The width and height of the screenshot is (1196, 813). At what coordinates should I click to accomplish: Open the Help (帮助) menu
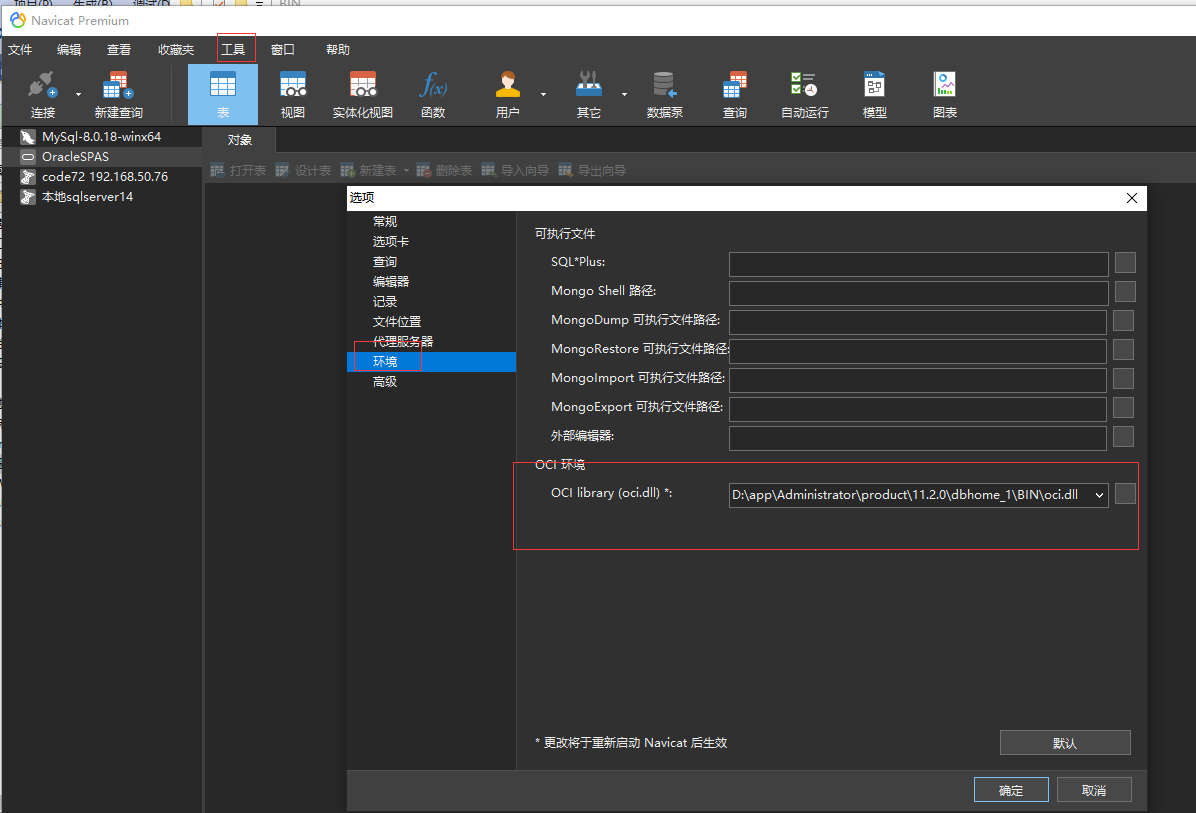point(338,50)
